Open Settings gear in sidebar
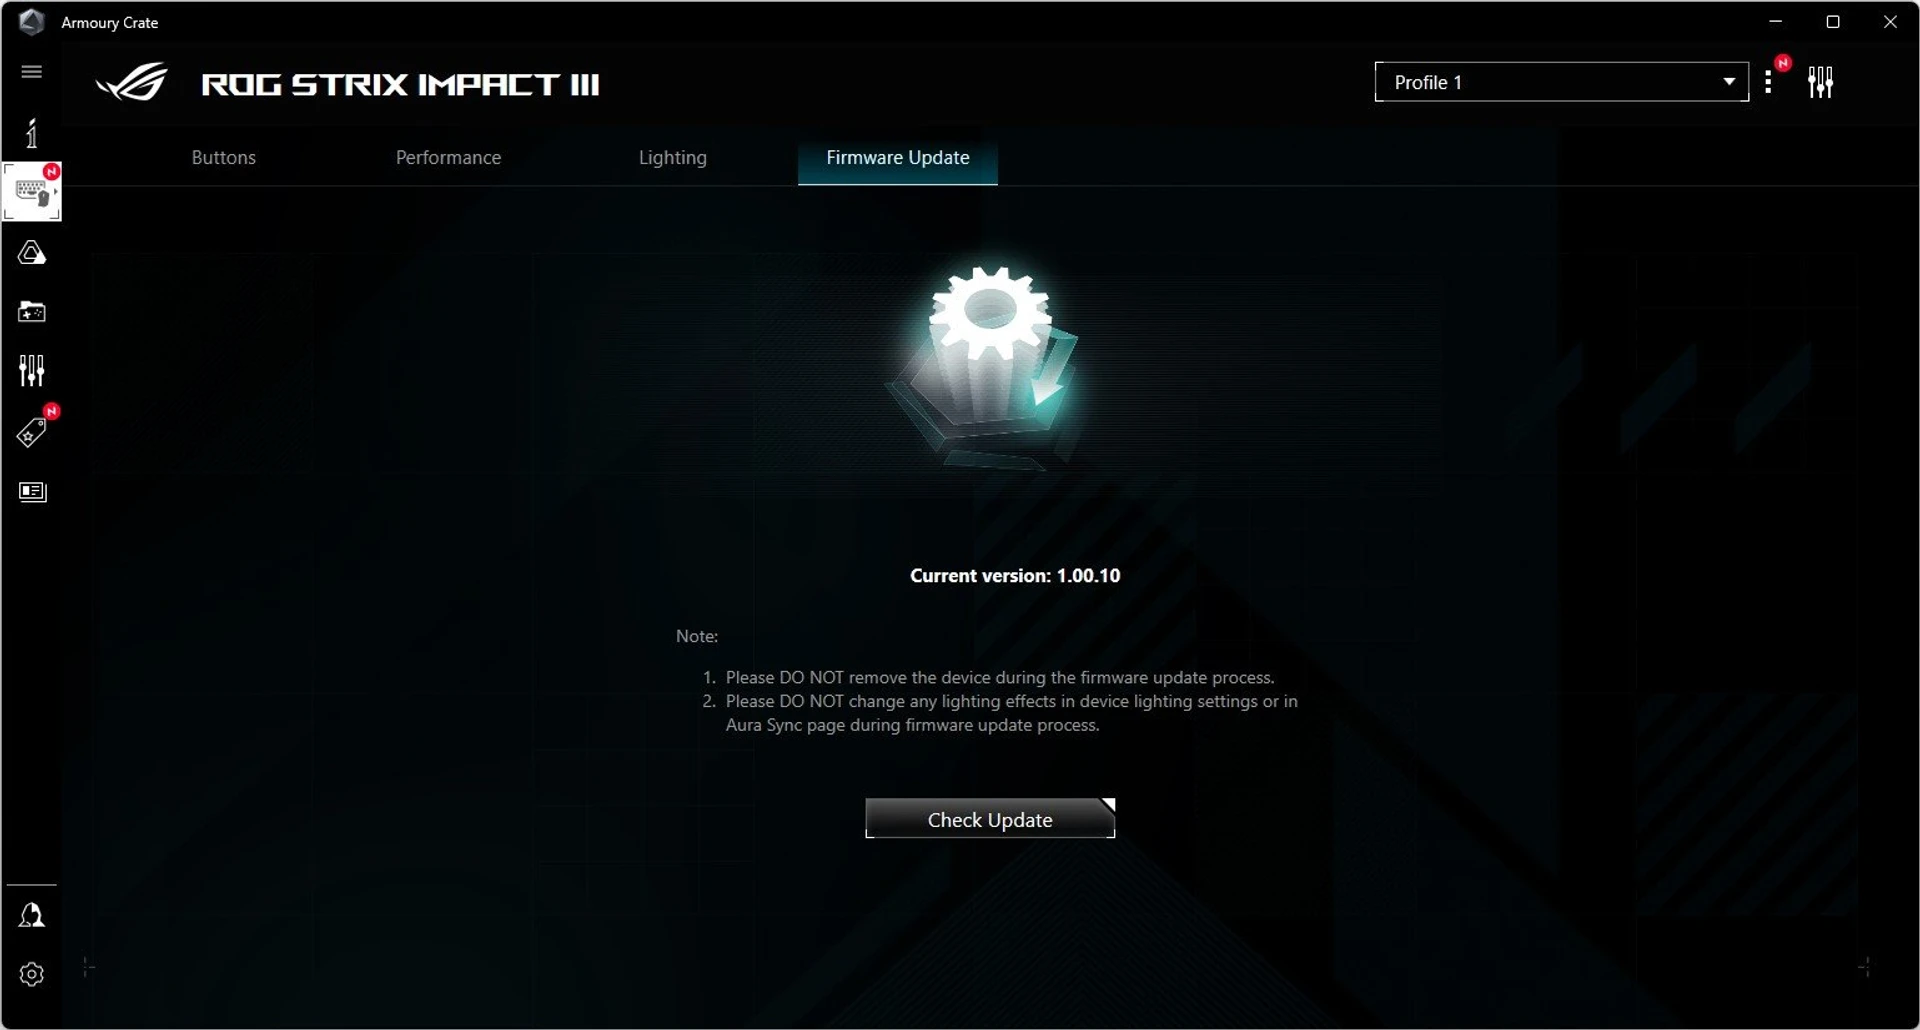Viewport: 1920px width, 1030px height. pos(32,974)
